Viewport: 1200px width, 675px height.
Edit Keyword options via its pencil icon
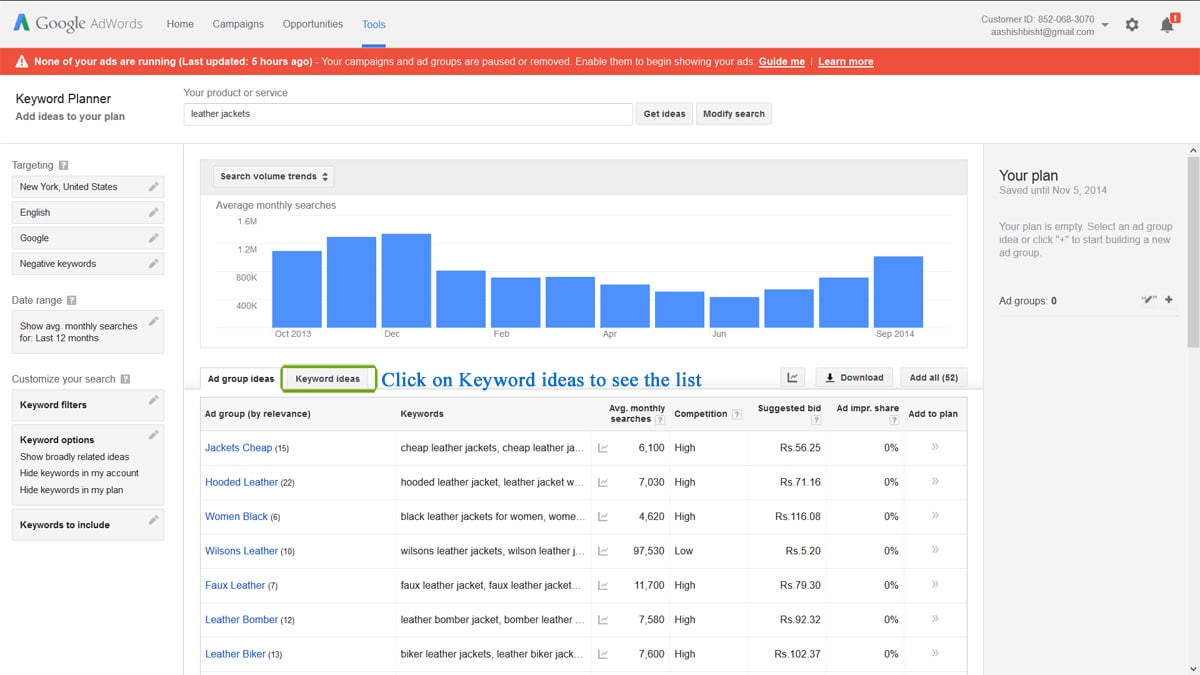tap(155, 434)
